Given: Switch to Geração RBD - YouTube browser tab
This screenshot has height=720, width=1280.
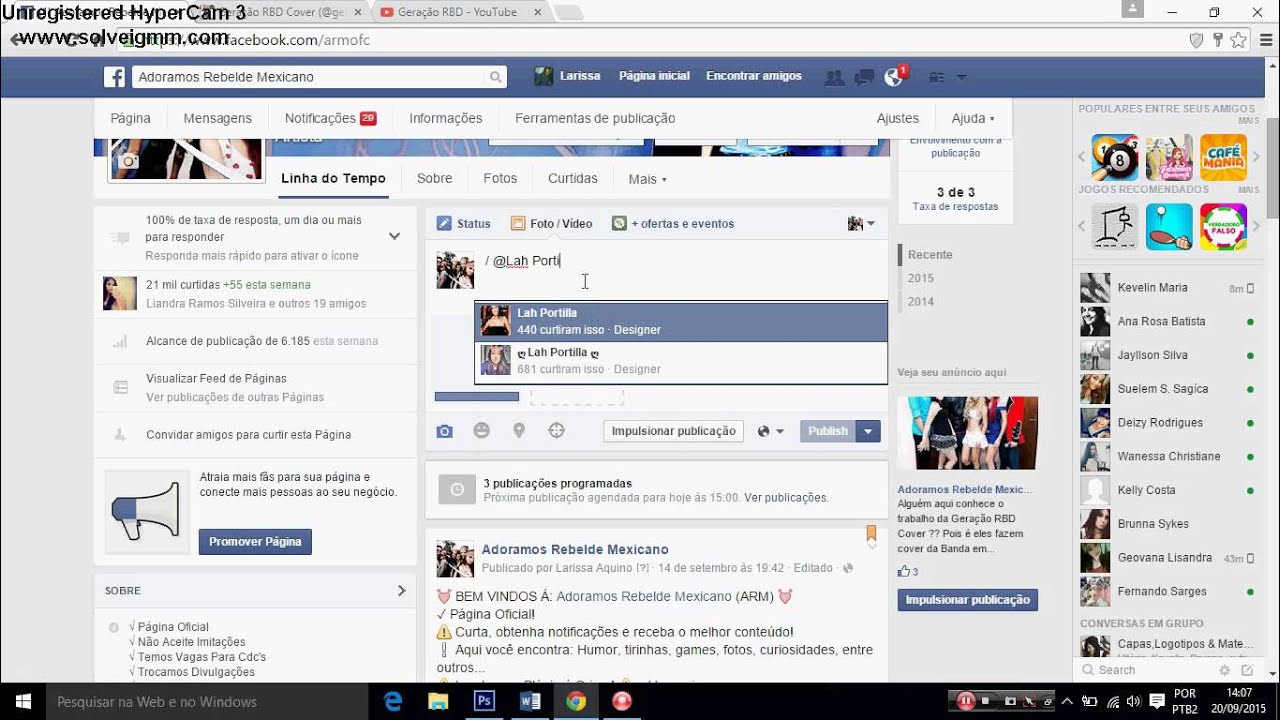Looking at the screenshot, I should pyautogui.click(x=460, y=12).
